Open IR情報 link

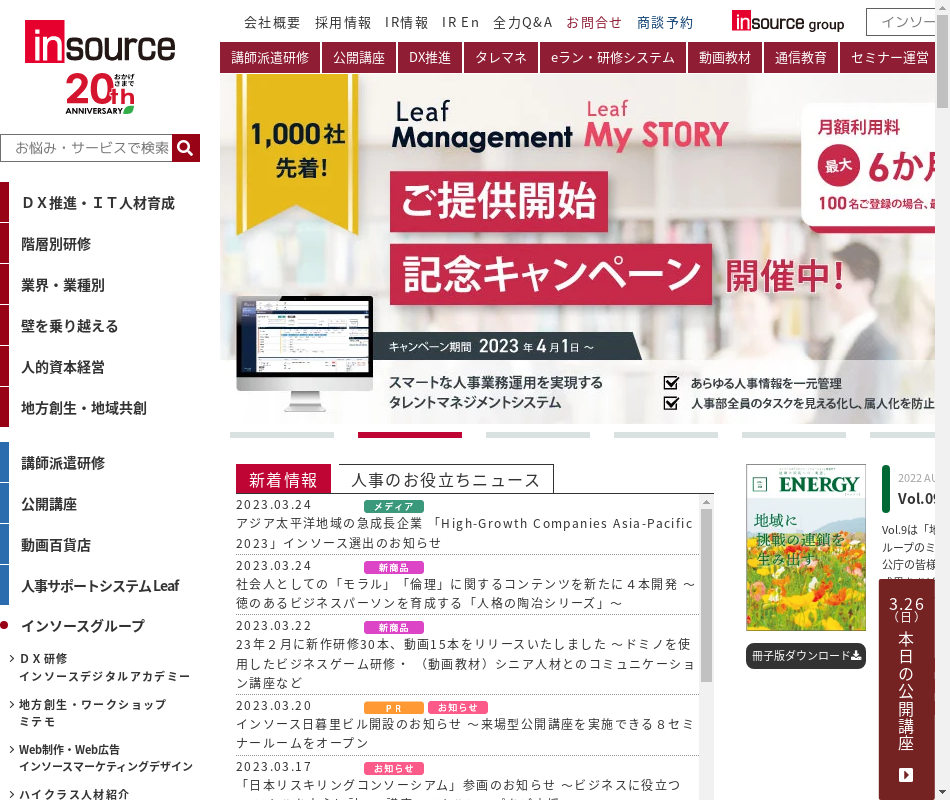pyautogui.click(x=407, y=23)
